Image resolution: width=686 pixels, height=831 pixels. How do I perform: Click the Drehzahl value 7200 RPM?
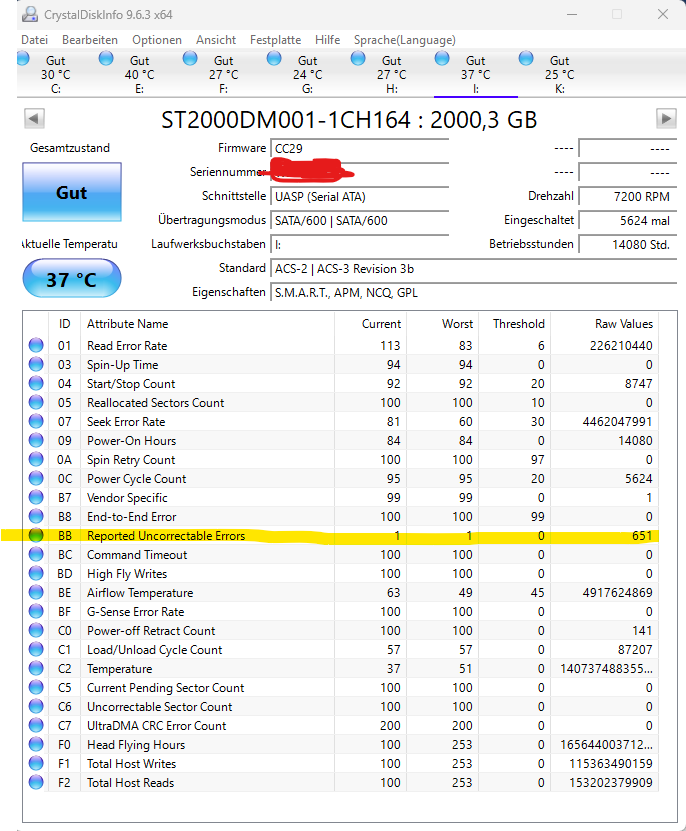(x=628, y=197)
